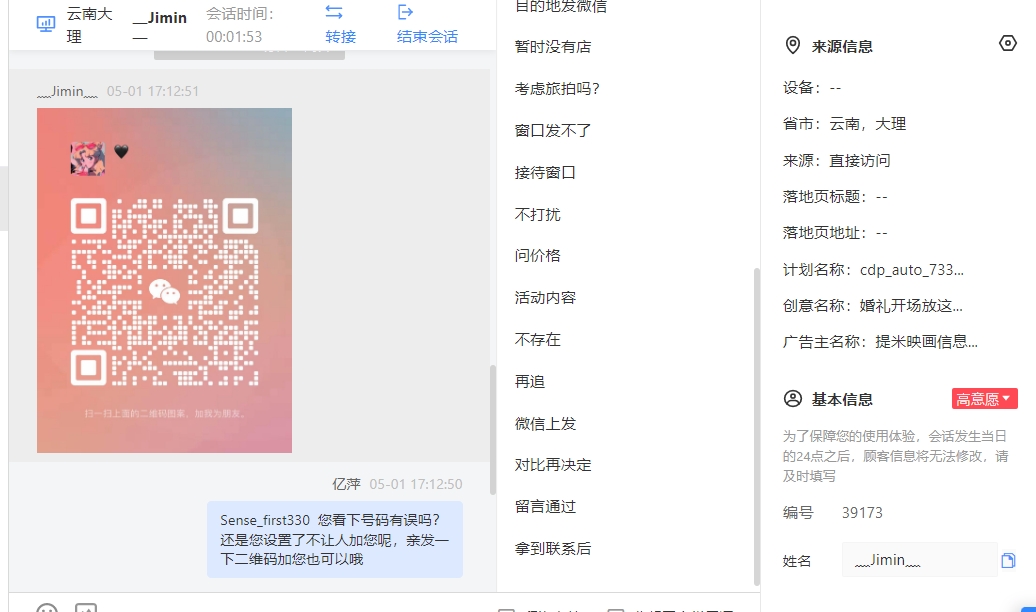
Task: Click the 转接 transfer arrows icon
Action: (x=334, y=12)
